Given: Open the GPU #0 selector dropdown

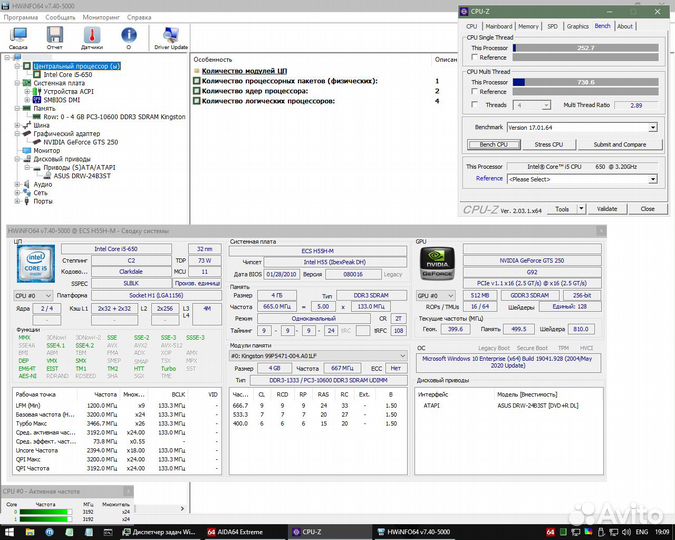Looking at the screenshot, I should [435, 295].
